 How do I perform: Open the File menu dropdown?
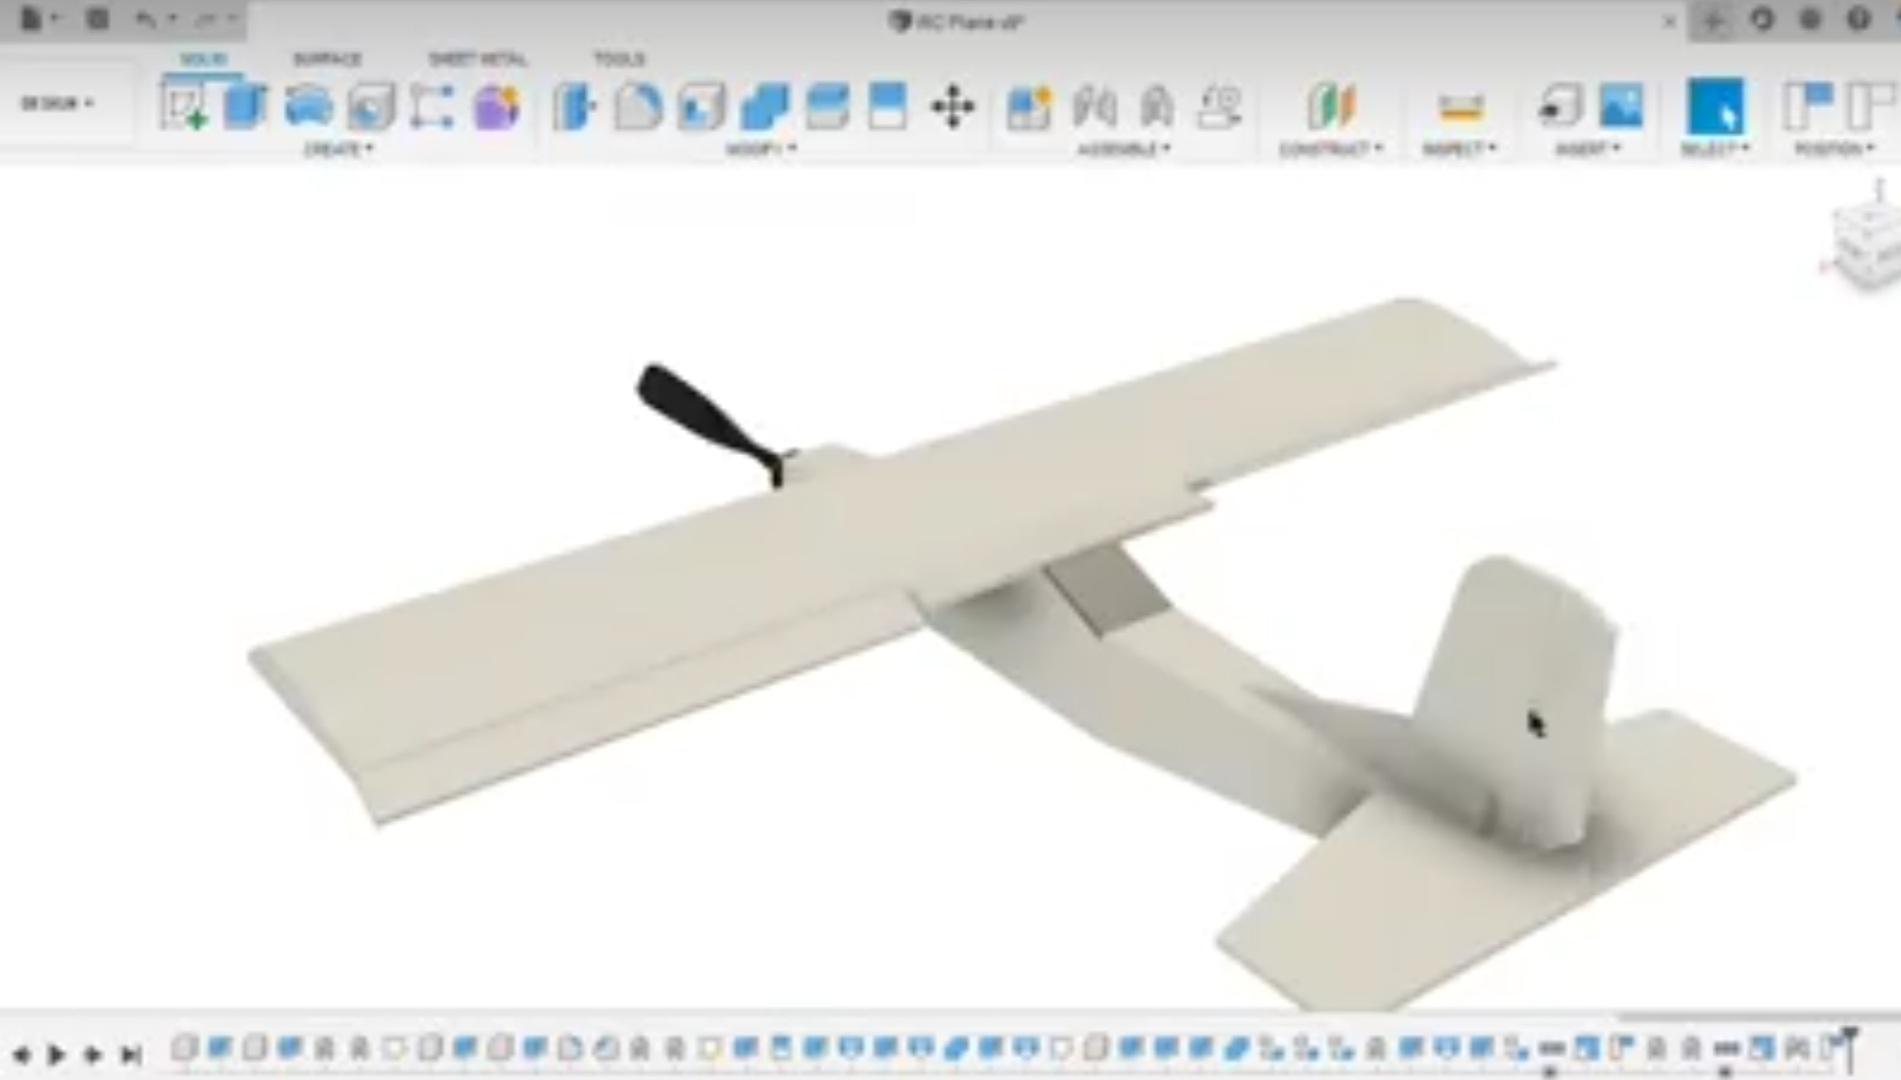click(x=39, y=19)
